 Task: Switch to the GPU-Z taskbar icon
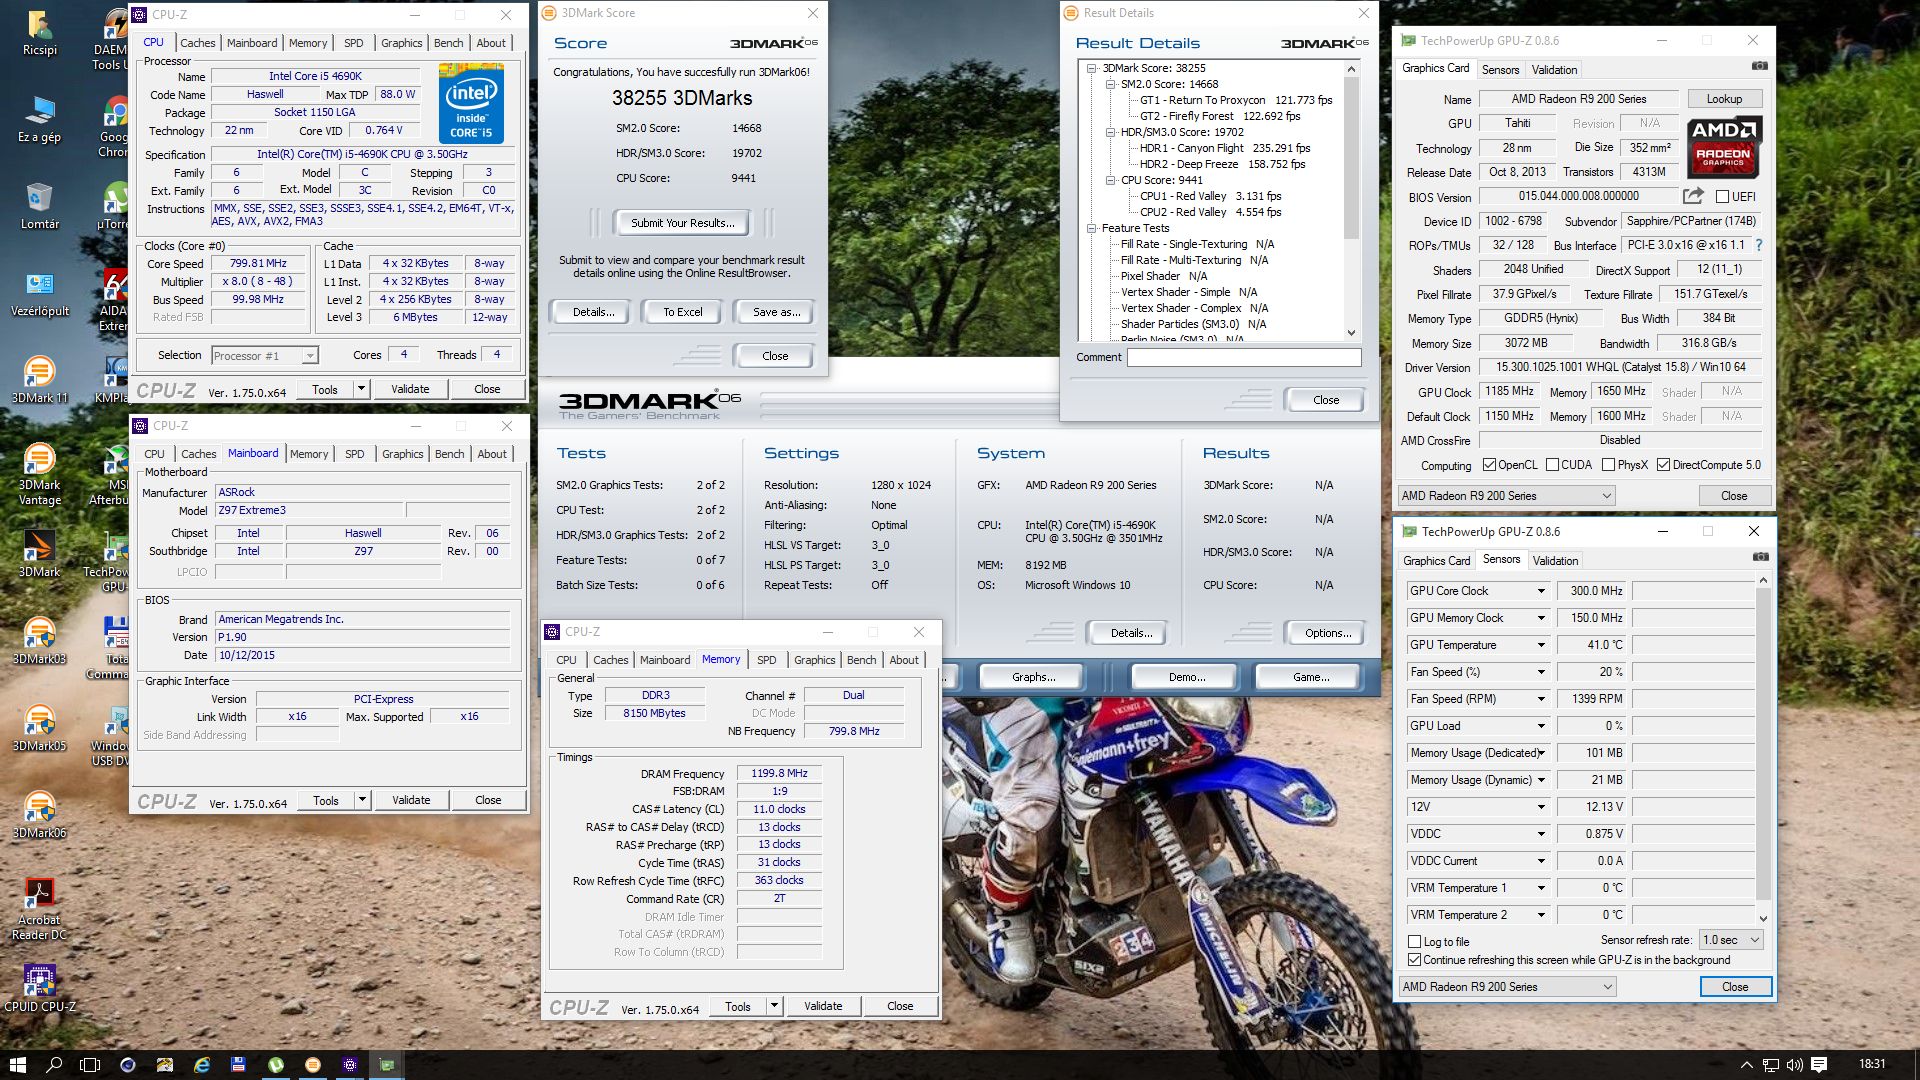point(387,1065)
